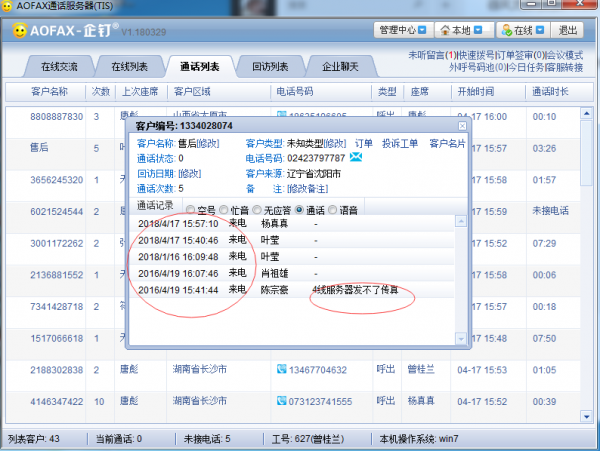Open the 在线 status dropdown arrow
600x451 pixels.
click(x=540, y=30)
